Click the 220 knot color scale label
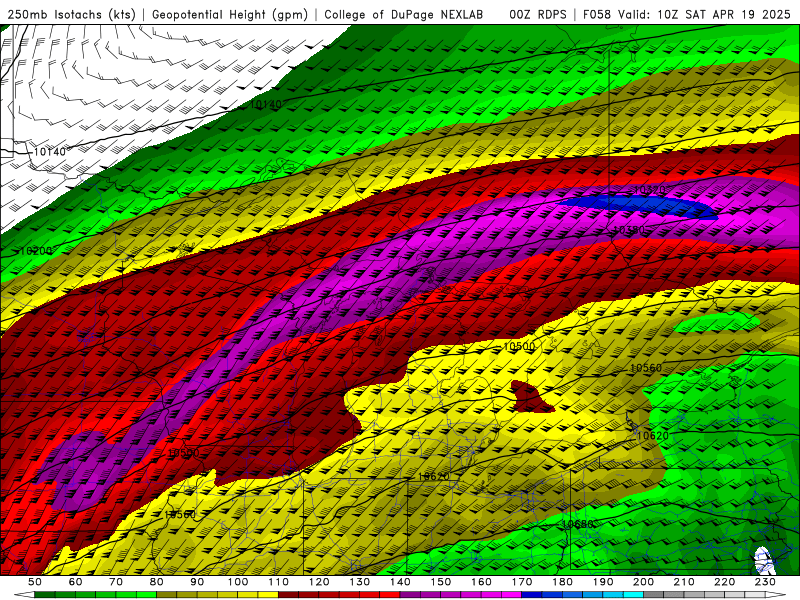This screenshot has height=600, width=800. pyautogui.click(x=724, y=582)
